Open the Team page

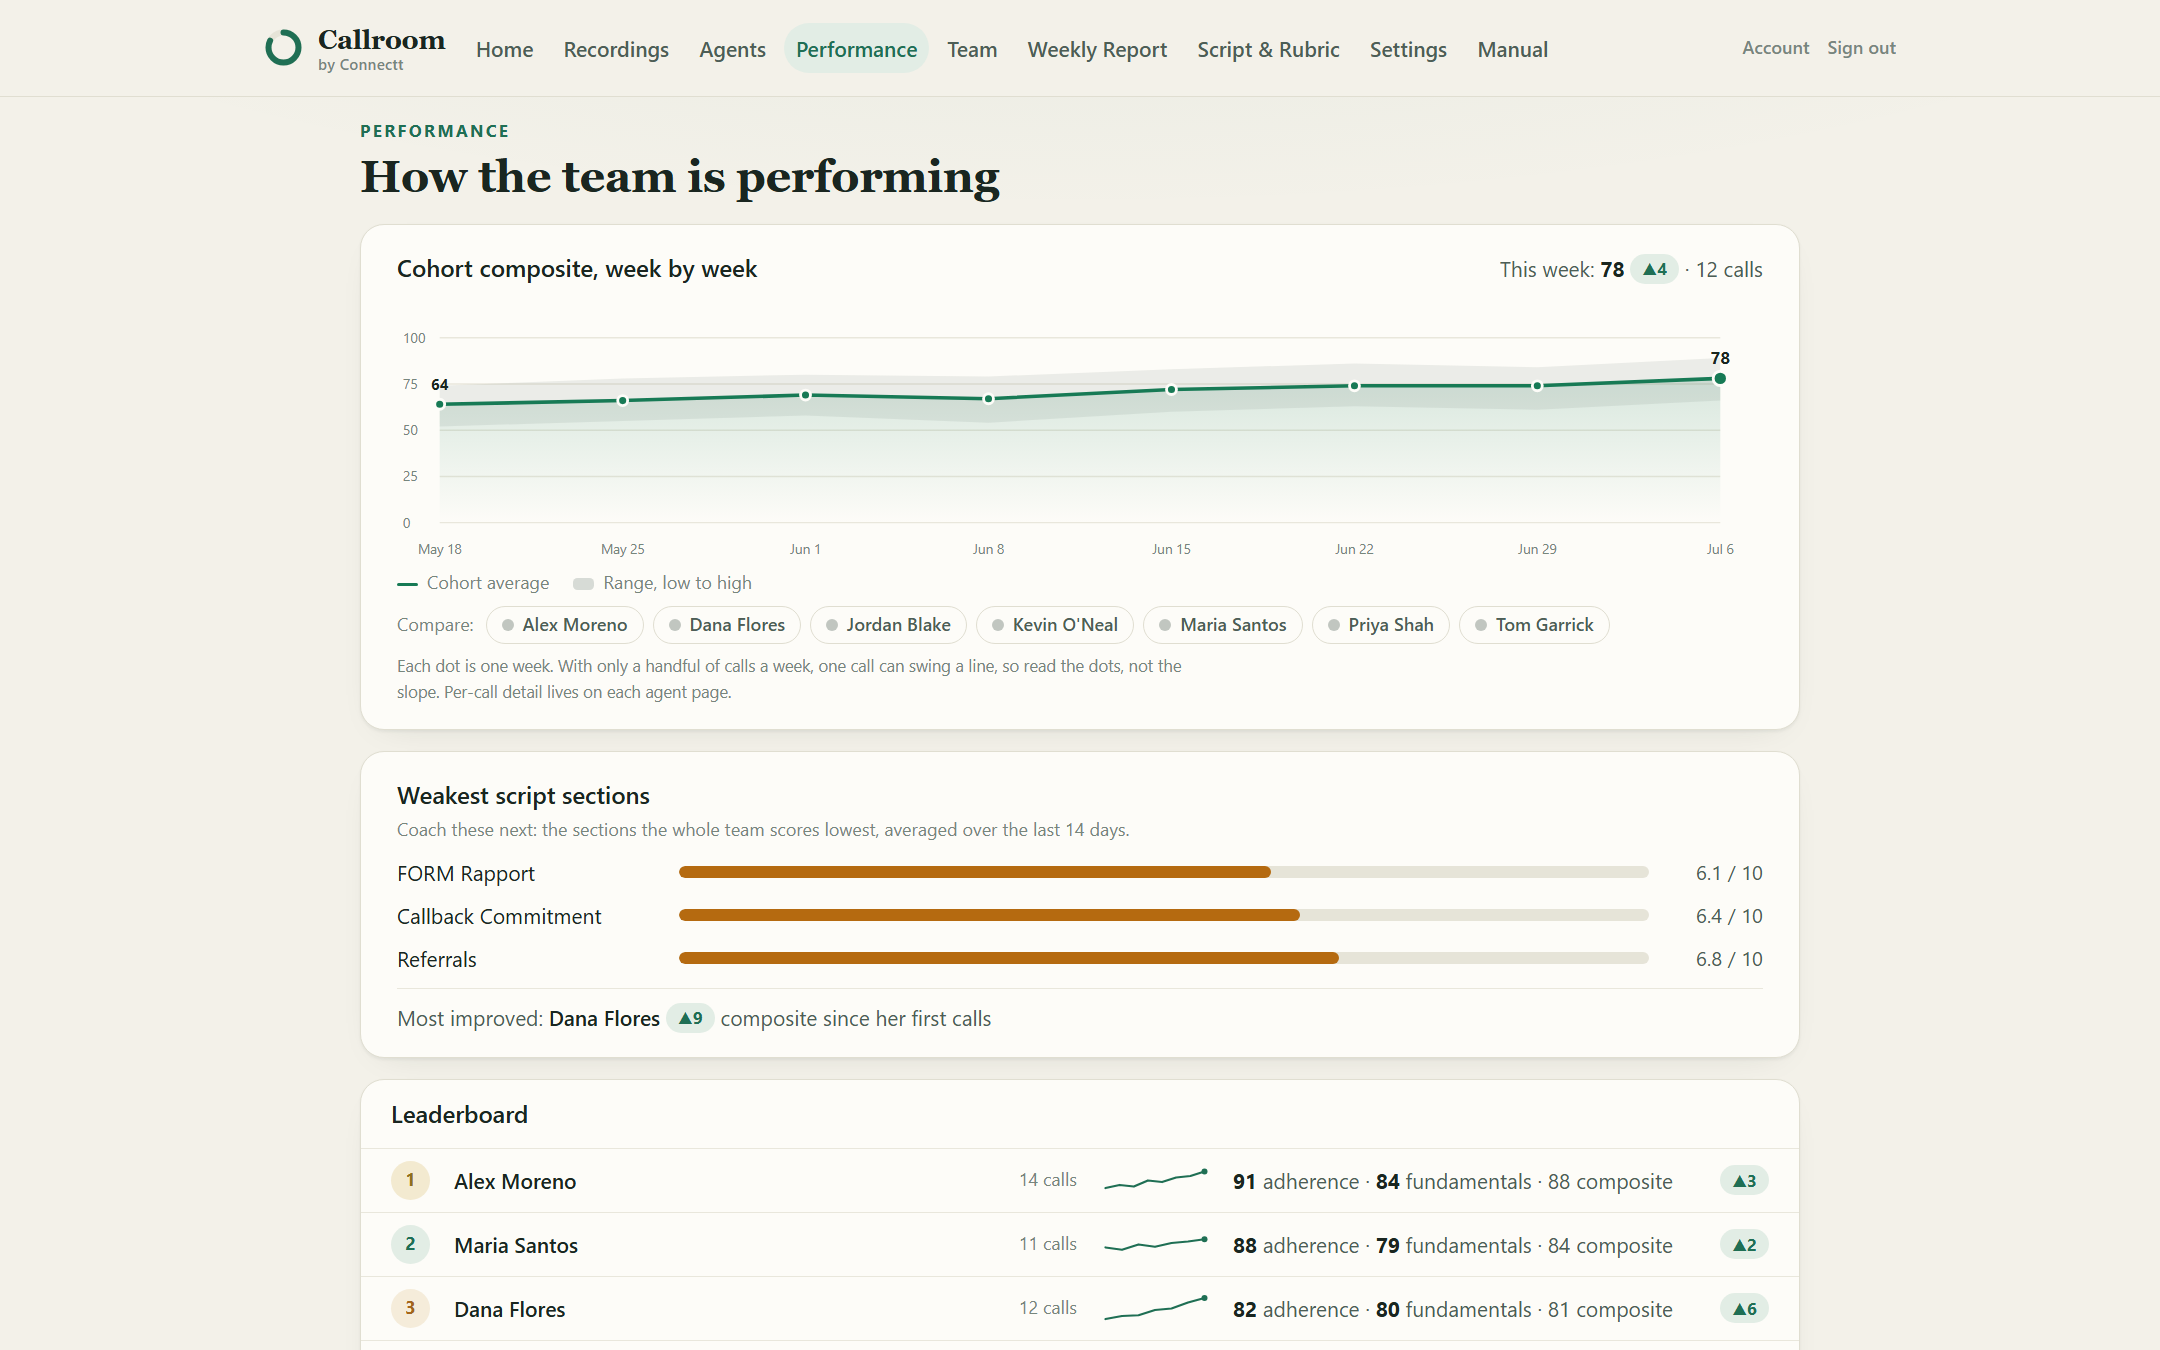[x=972, y=49]
